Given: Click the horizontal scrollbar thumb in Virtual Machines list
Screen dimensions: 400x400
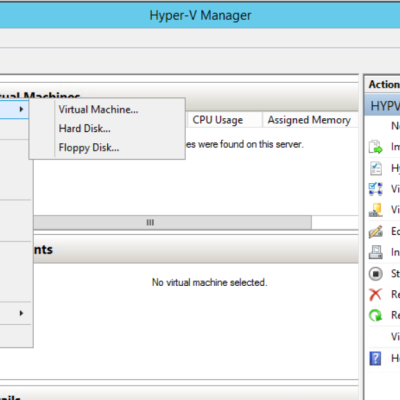Looking at the screenshot, I should (x=172, y=222).
